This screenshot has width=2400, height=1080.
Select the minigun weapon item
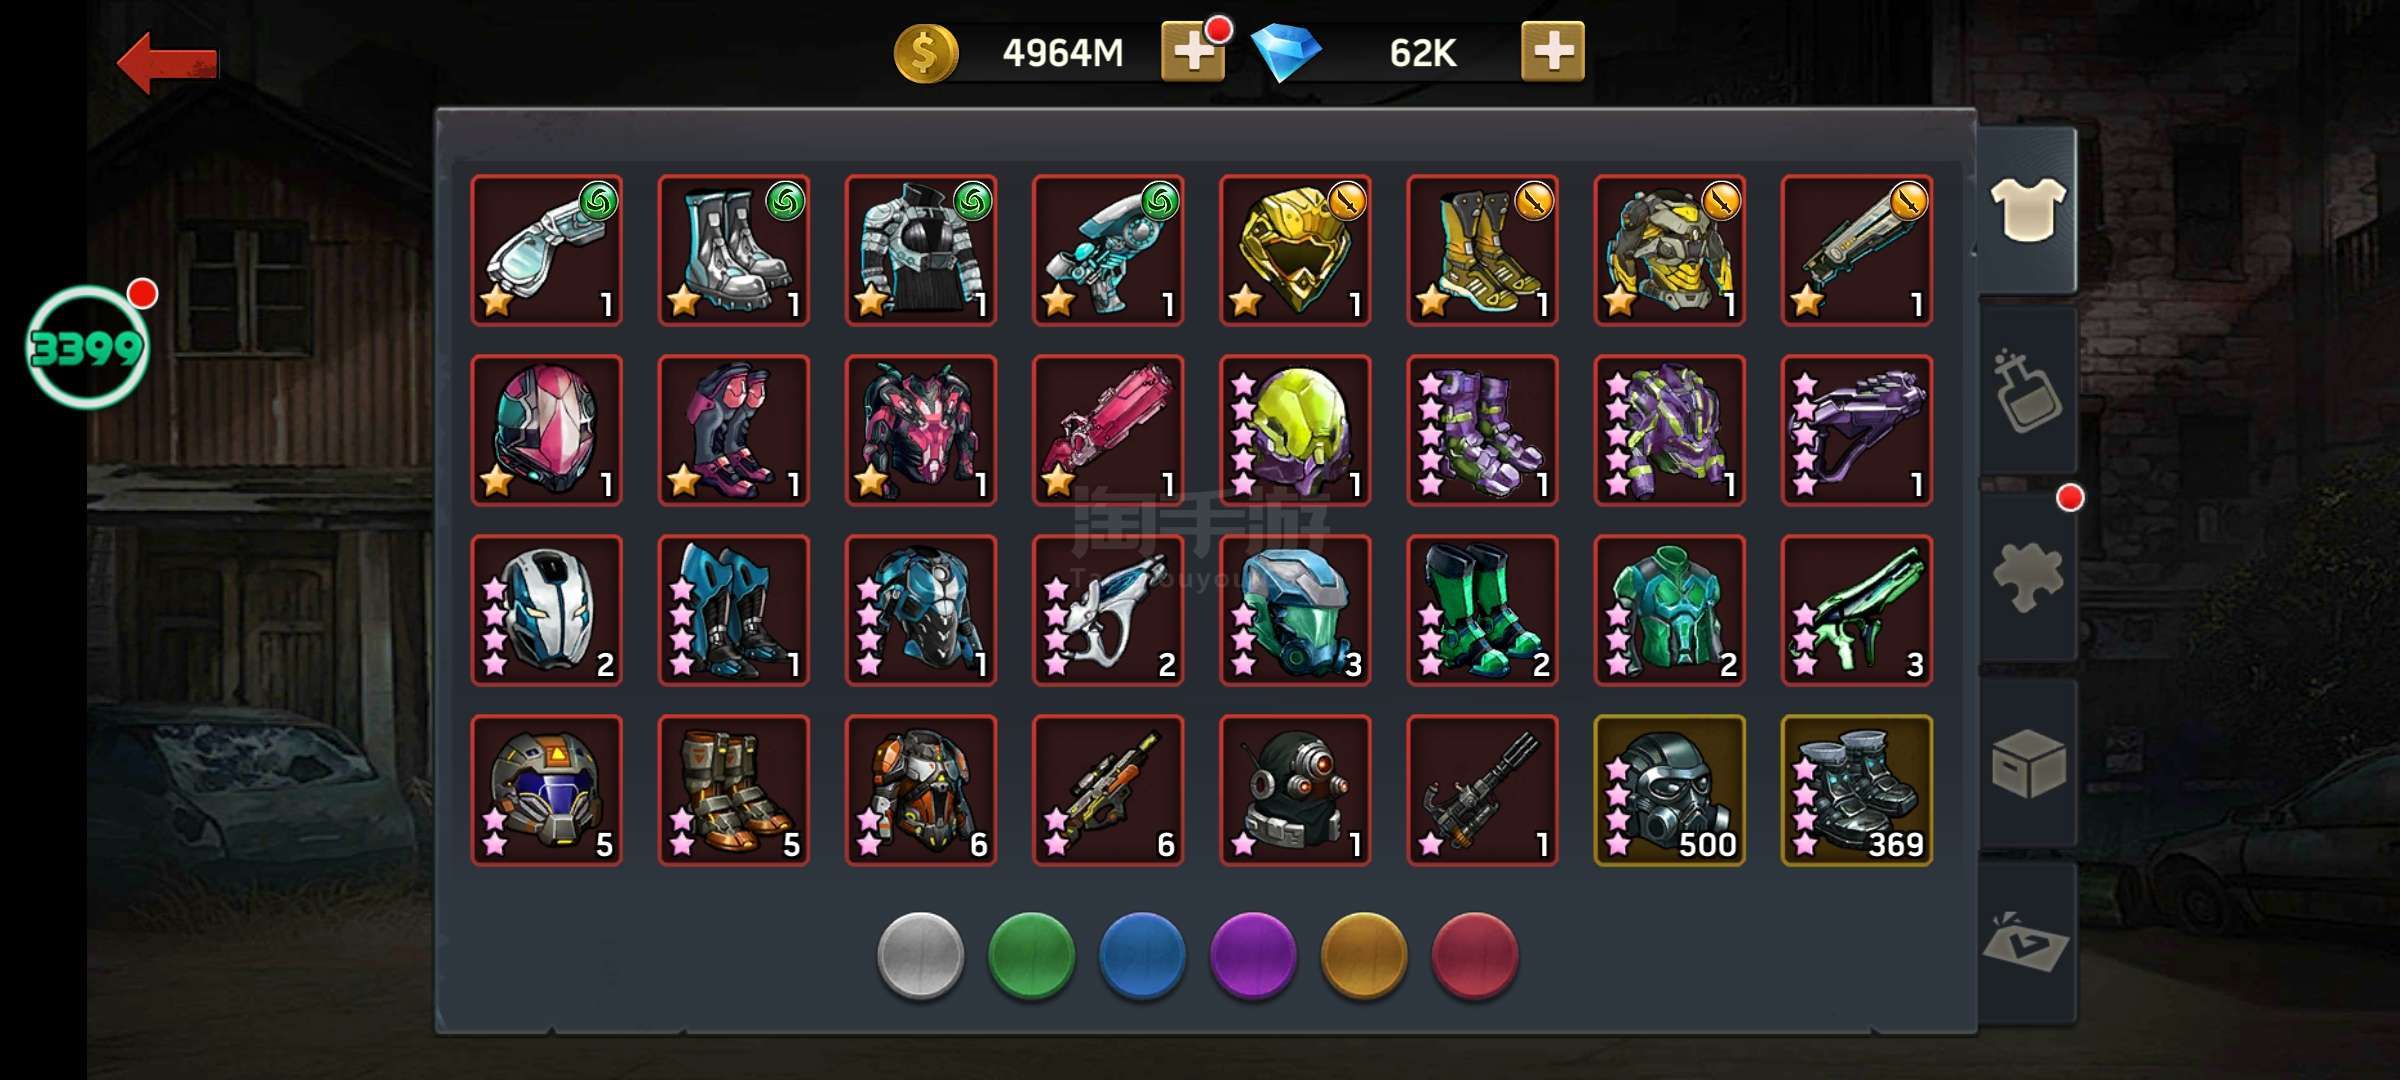1481,790
